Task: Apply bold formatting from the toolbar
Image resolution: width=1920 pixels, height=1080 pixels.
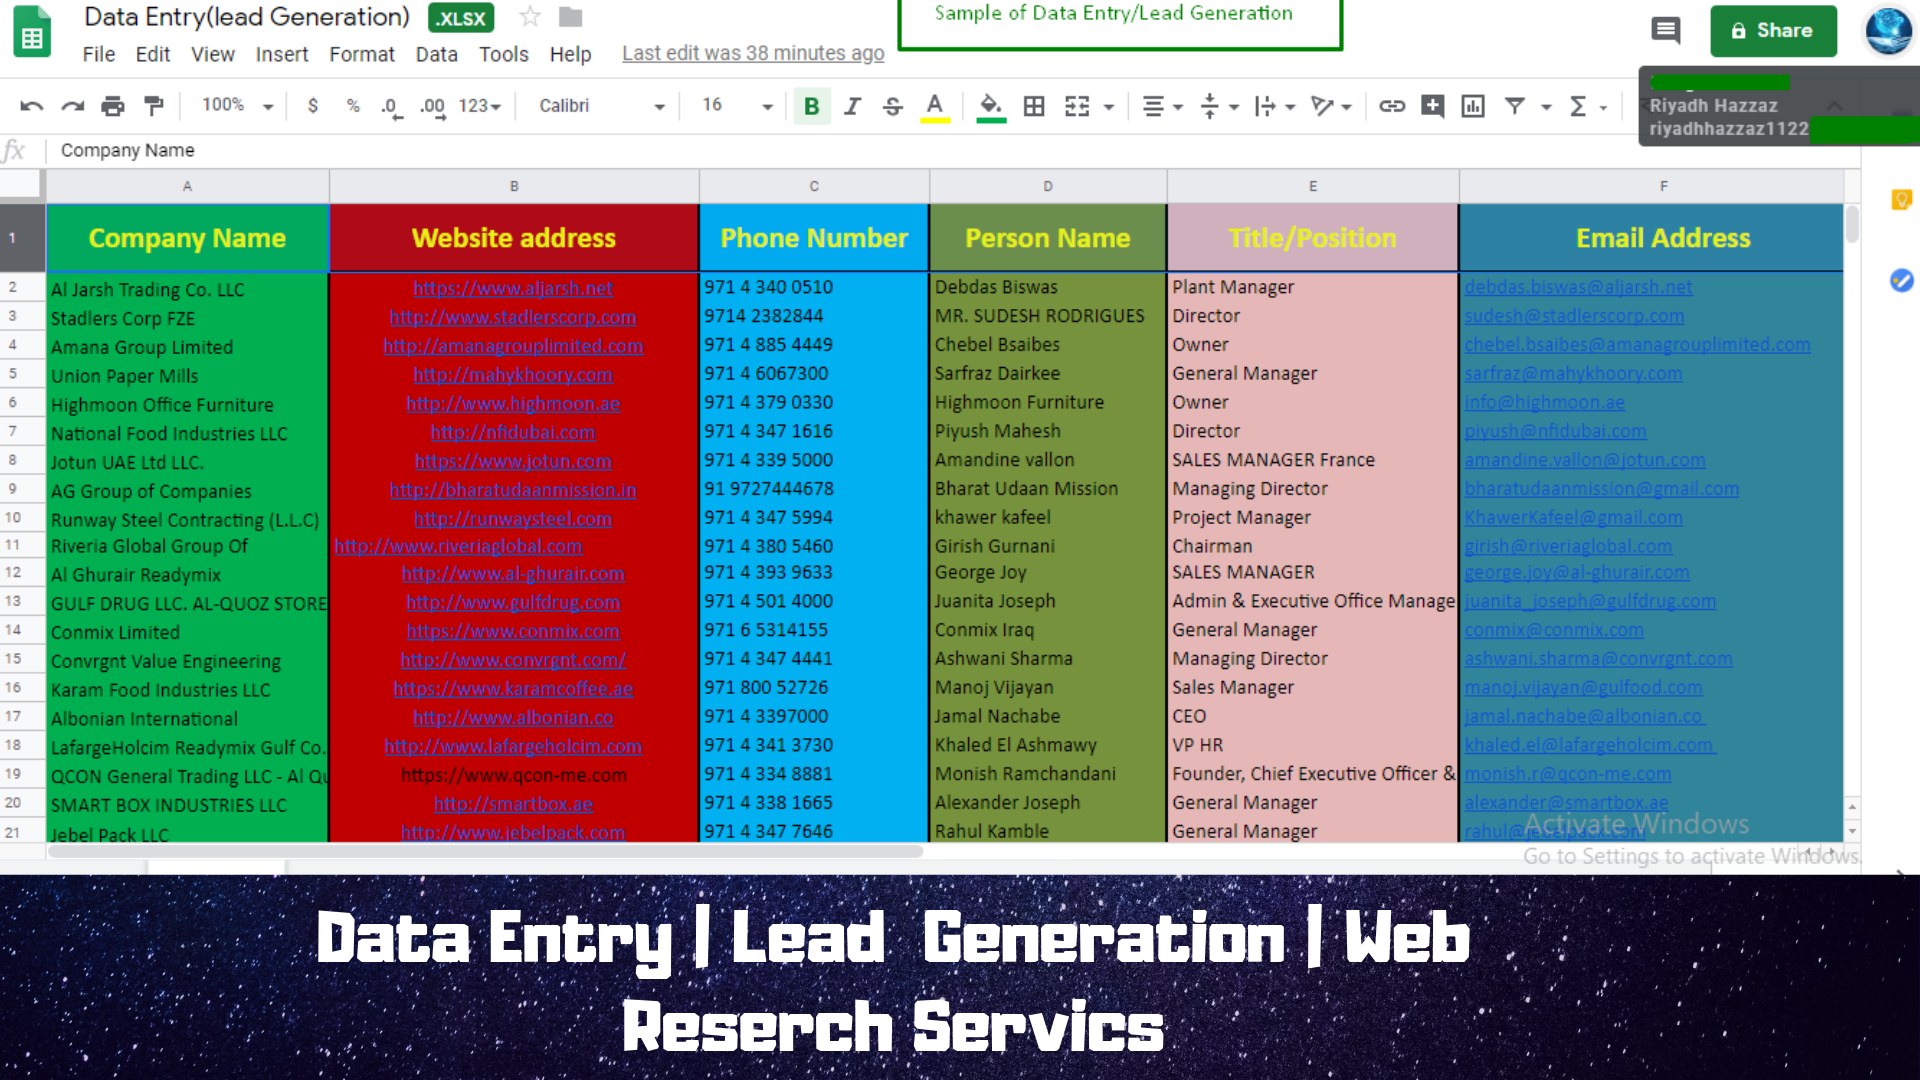Action: 812,105
